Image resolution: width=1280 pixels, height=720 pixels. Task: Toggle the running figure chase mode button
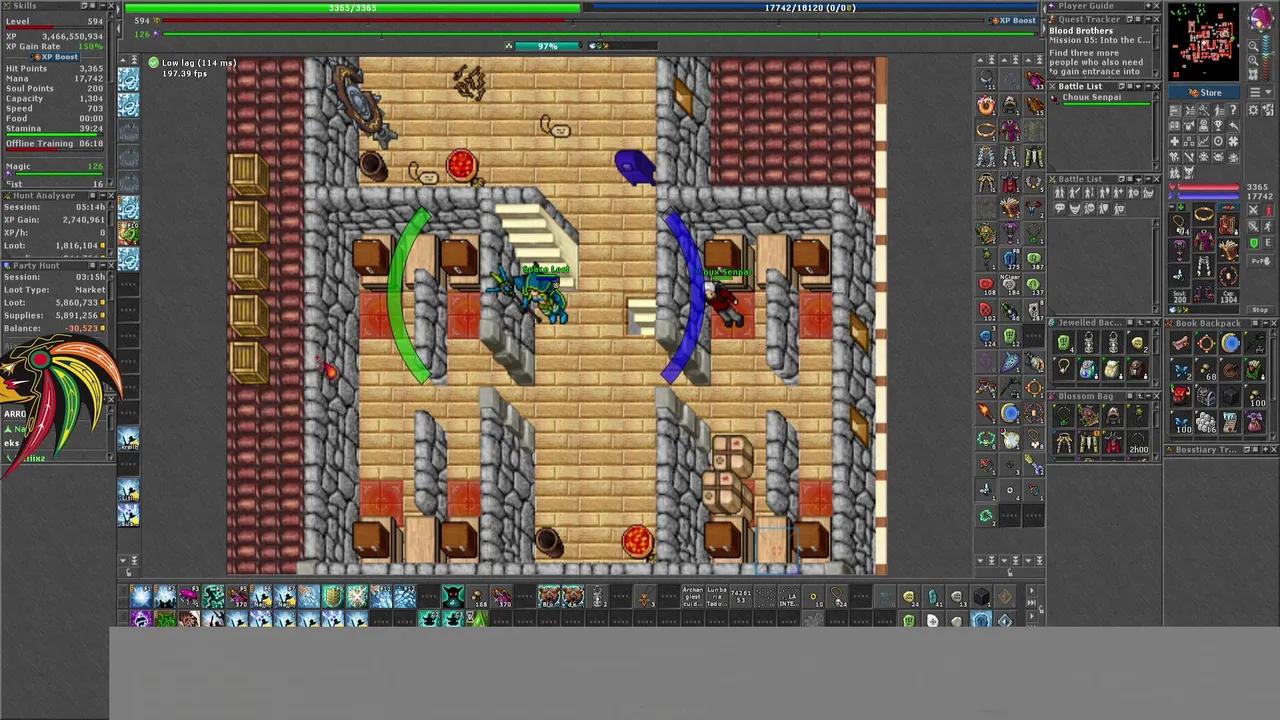[x=1268, y=226]
